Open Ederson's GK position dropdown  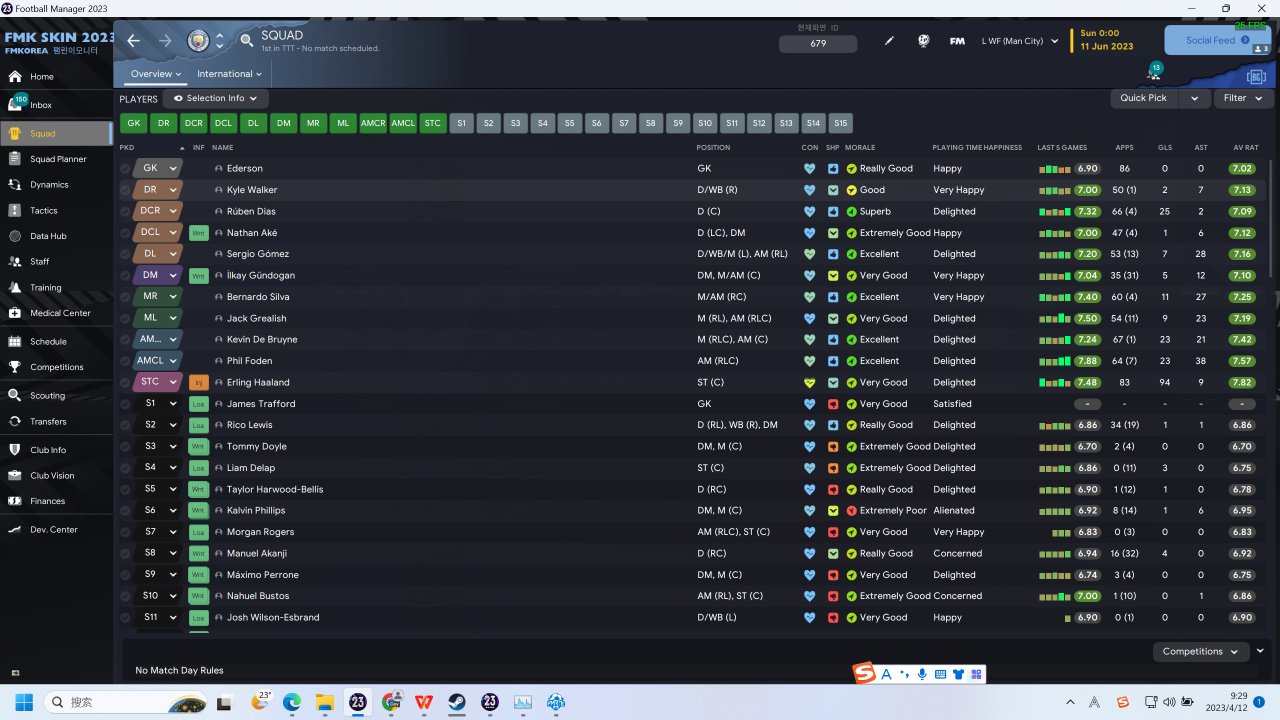point(173,169)
